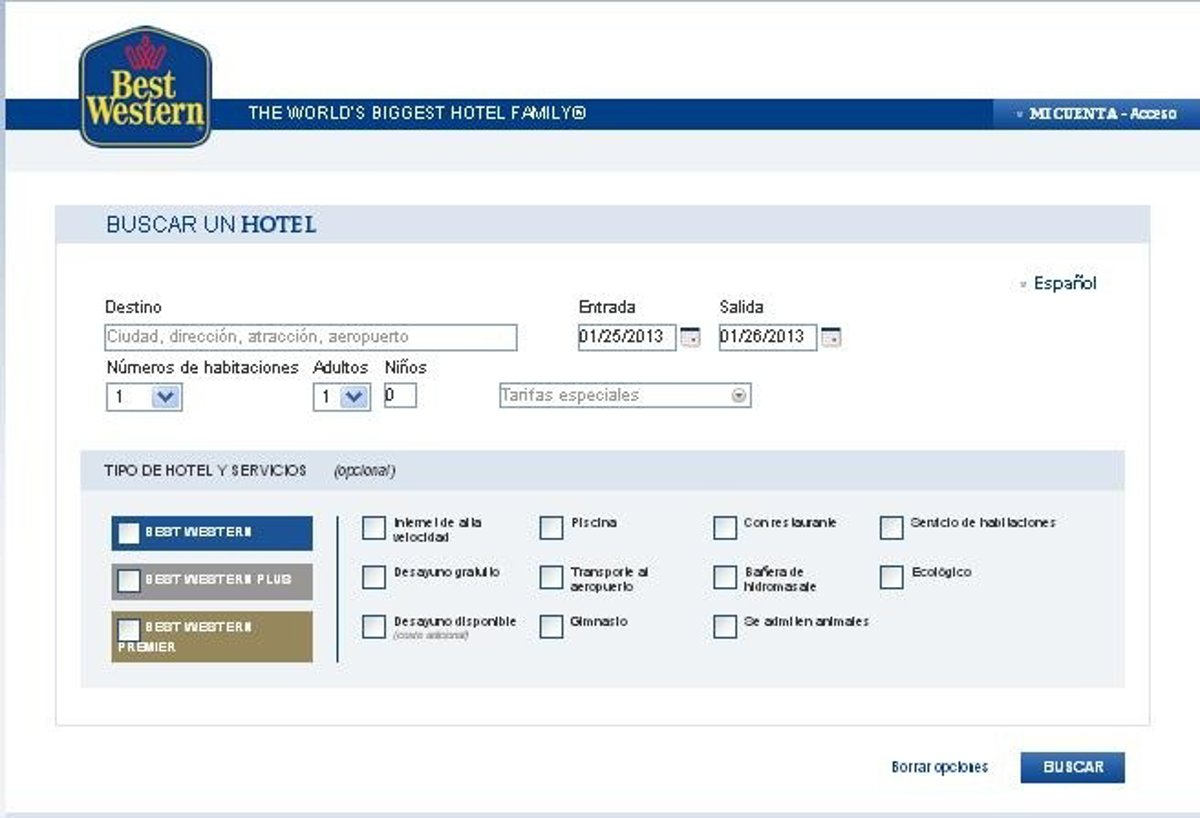Enable the Piscina checkbox
The width and height of the screenshot is (1200, 818).
(x=551, y=528)
